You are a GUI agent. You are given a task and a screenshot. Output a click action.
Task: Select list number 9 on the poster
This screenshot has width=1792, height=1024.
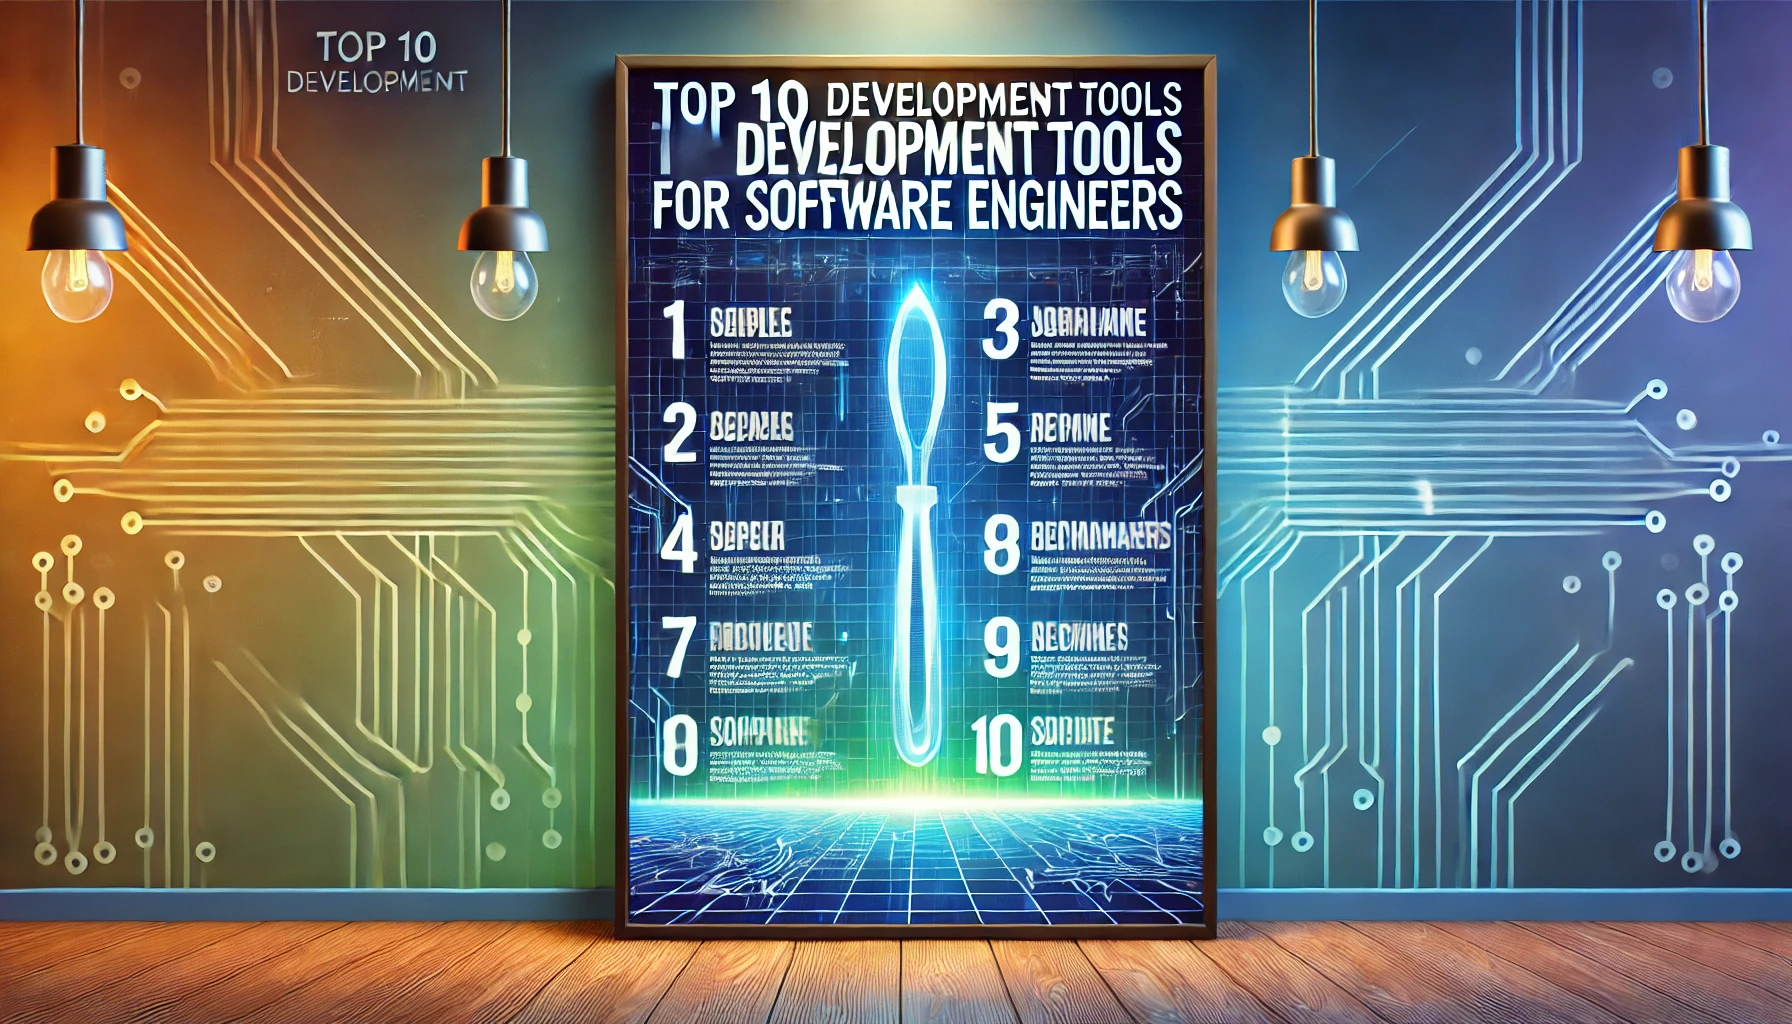(x=1001, y=646)
